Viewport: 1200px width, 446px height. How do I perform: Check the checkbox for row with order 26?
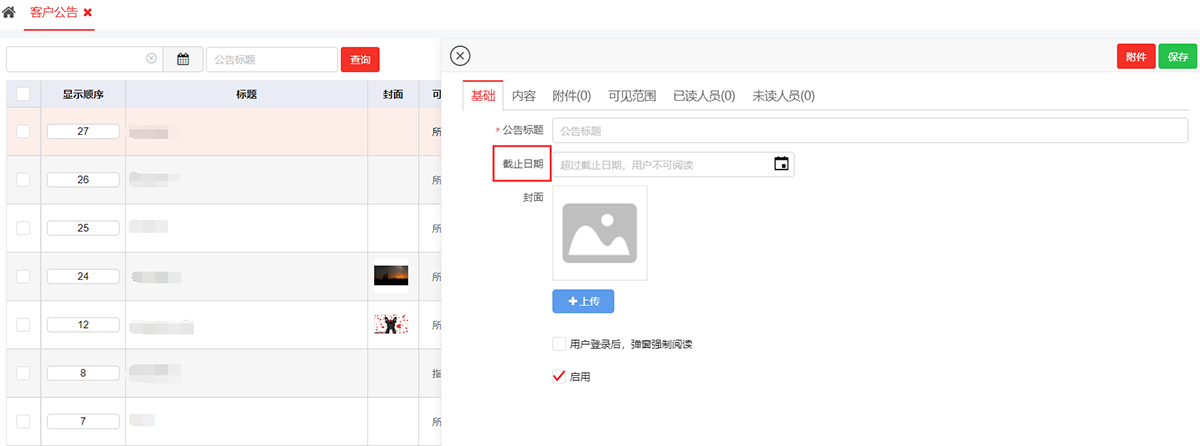pyautogui.click(x=23, y=180)
